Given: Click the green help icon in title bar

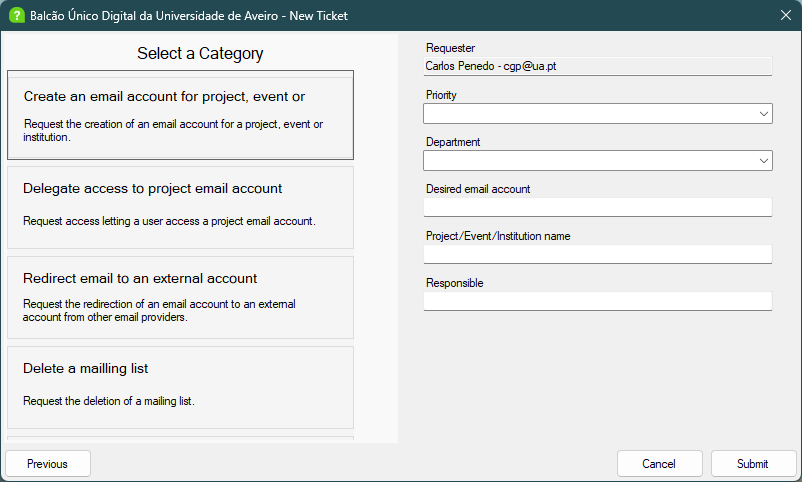Looking at the screenshot, I should 16,15.
